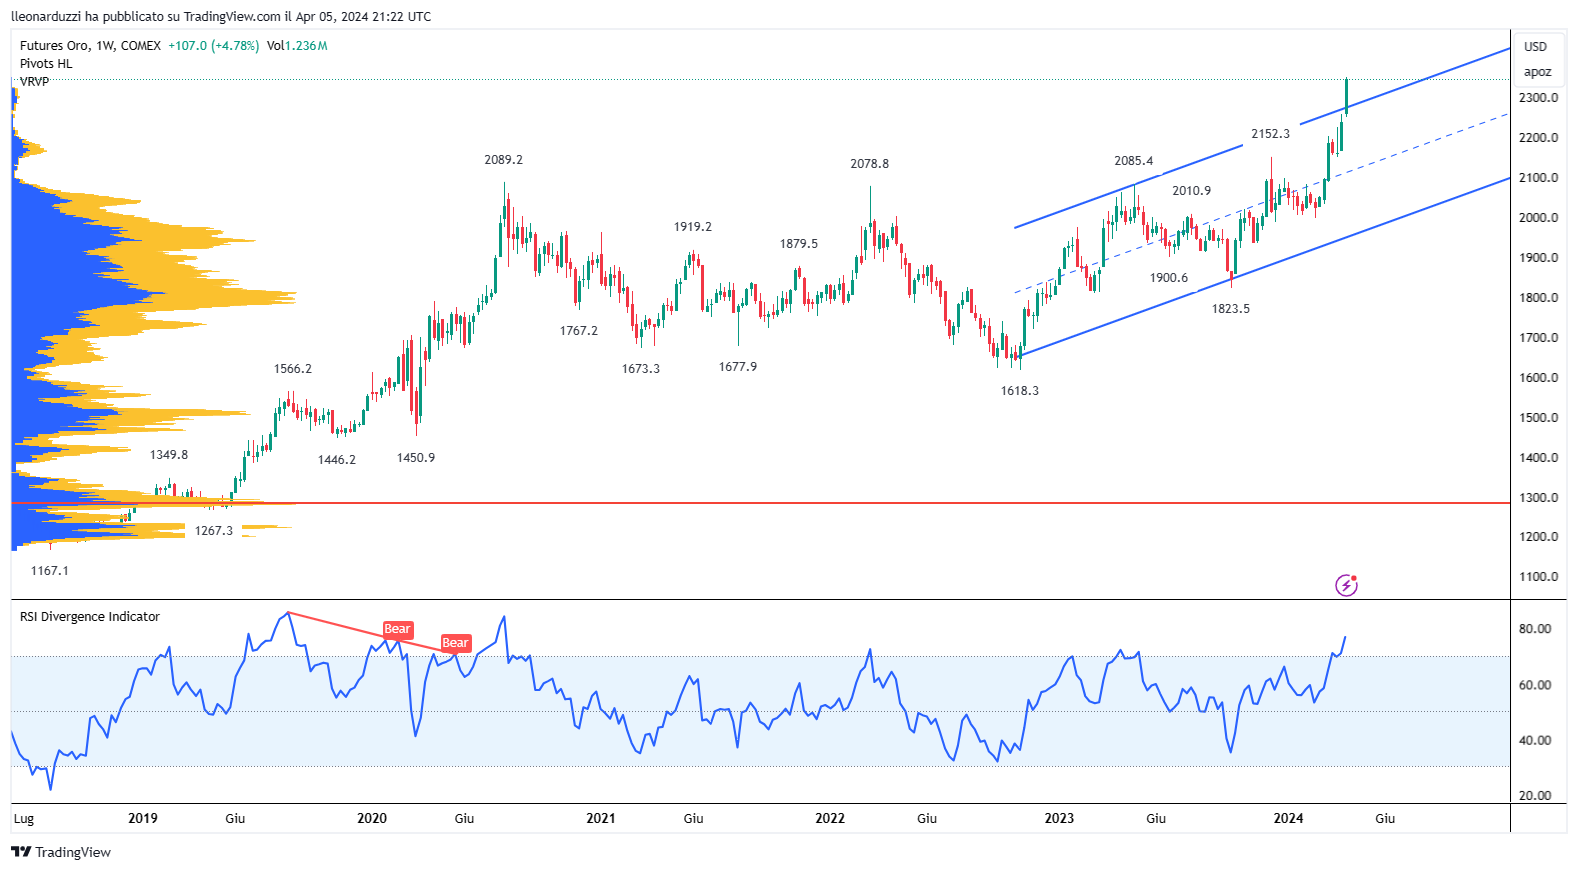Click the 1566.2 pivot high label
1578x870 pixels.
292,369
